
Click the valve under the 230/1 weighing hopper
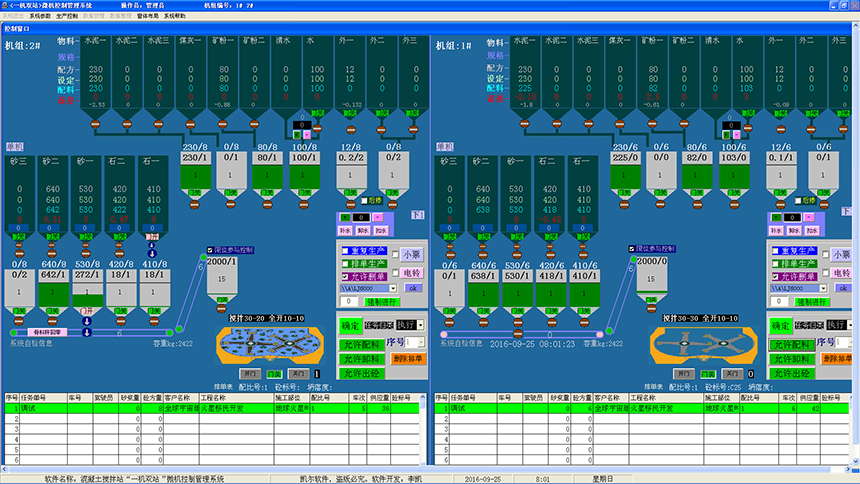pyautogui.click(x=195, y=205)
